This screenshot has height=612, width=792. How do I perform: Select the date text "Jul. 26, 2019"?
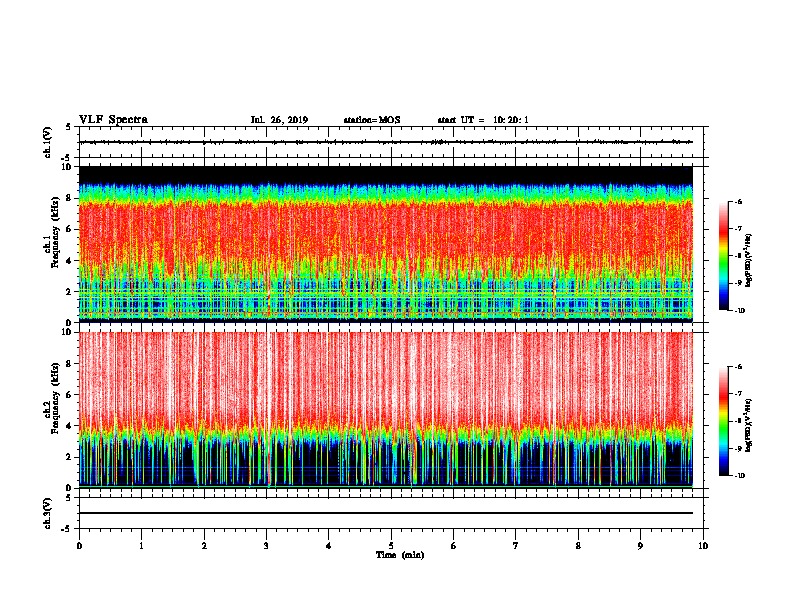[x=279, y=120]
